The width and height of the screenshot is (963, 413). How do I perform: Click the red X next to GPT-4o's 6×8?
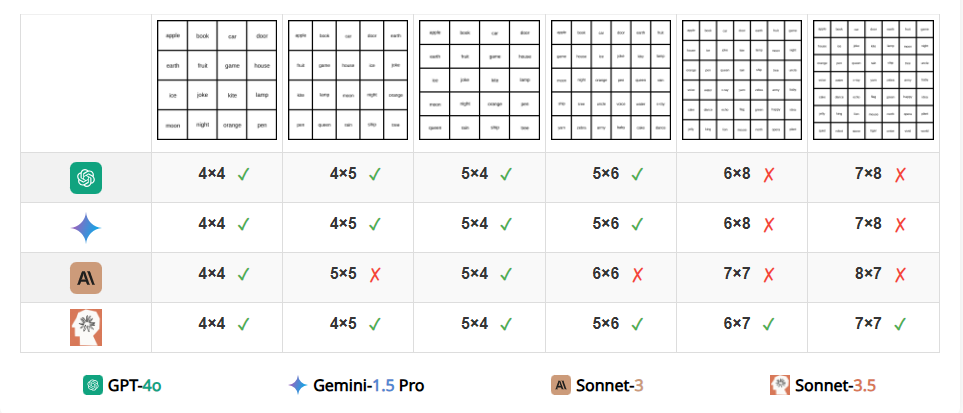click(768, 175)
